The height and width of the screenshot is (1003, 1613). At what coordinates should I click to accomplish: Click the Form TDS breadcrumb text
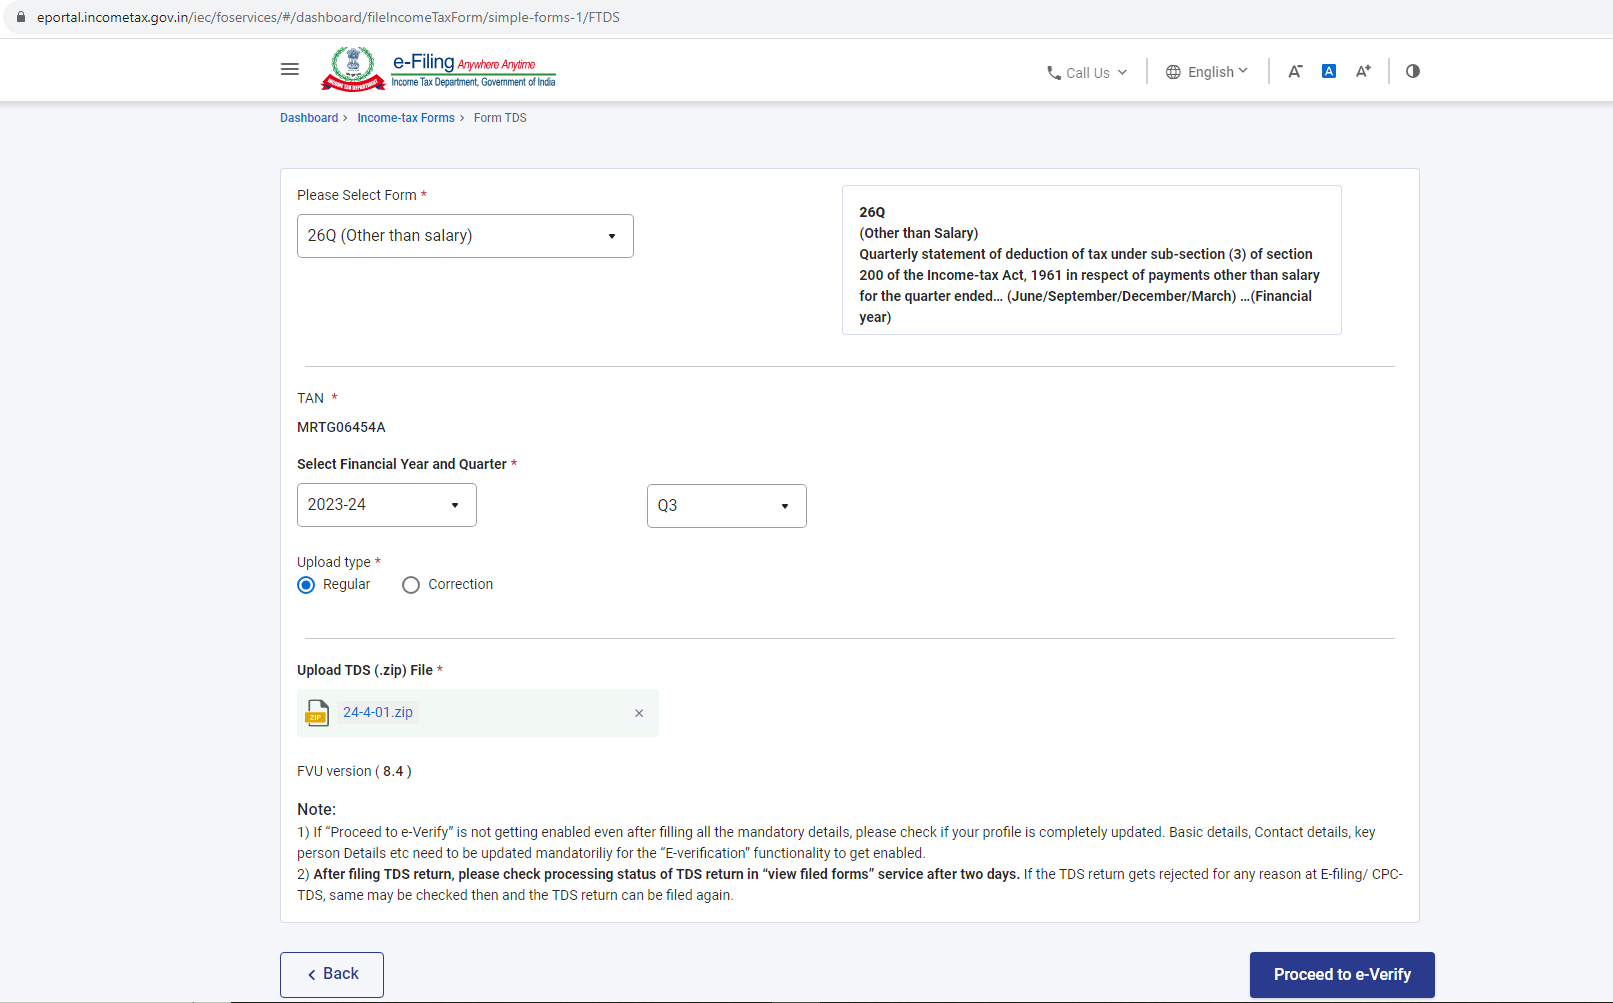500,118
